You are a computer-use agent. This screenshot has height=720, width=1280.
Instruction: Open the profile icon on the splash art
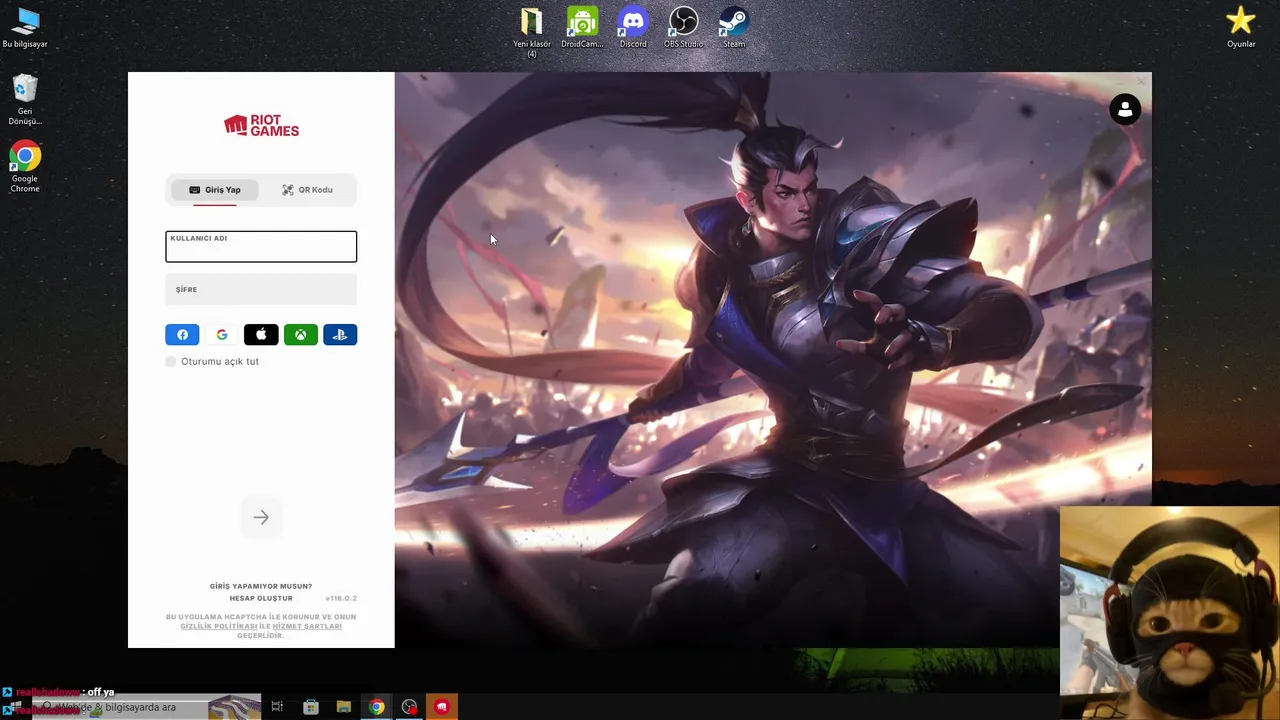[1125, 110]
